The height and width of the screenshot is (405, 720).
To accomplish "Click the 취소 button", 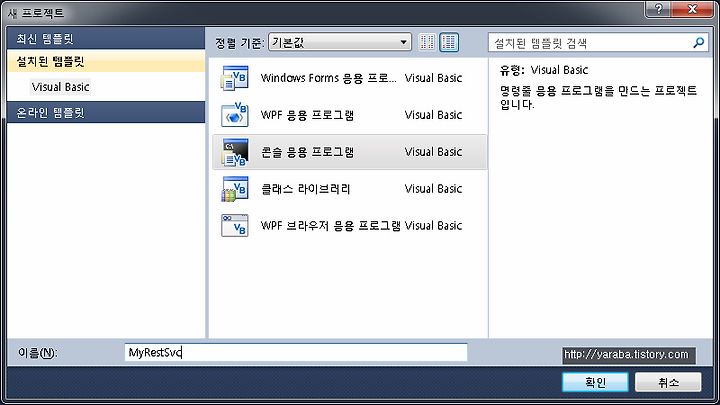I will pos(668,382).
